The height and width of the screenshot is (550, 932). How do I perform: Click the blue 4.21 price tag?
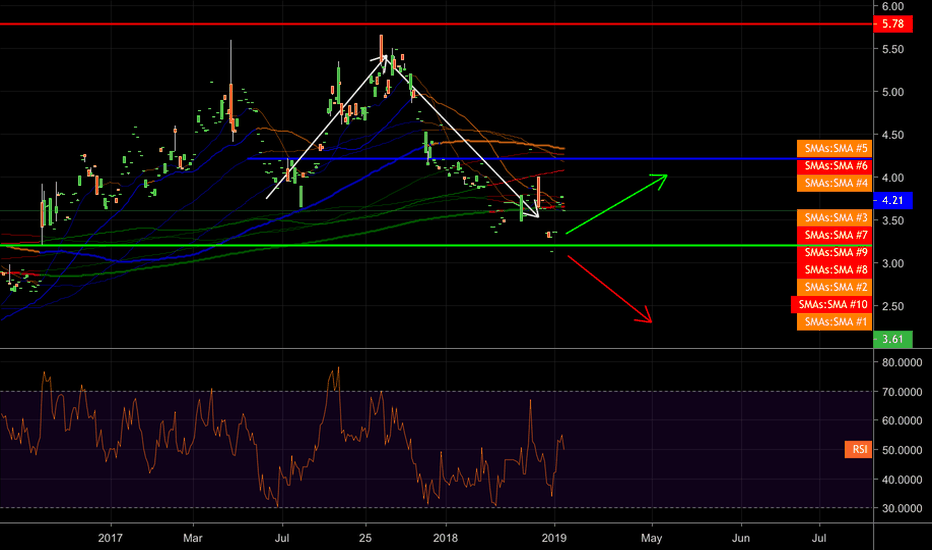(893, 200)
